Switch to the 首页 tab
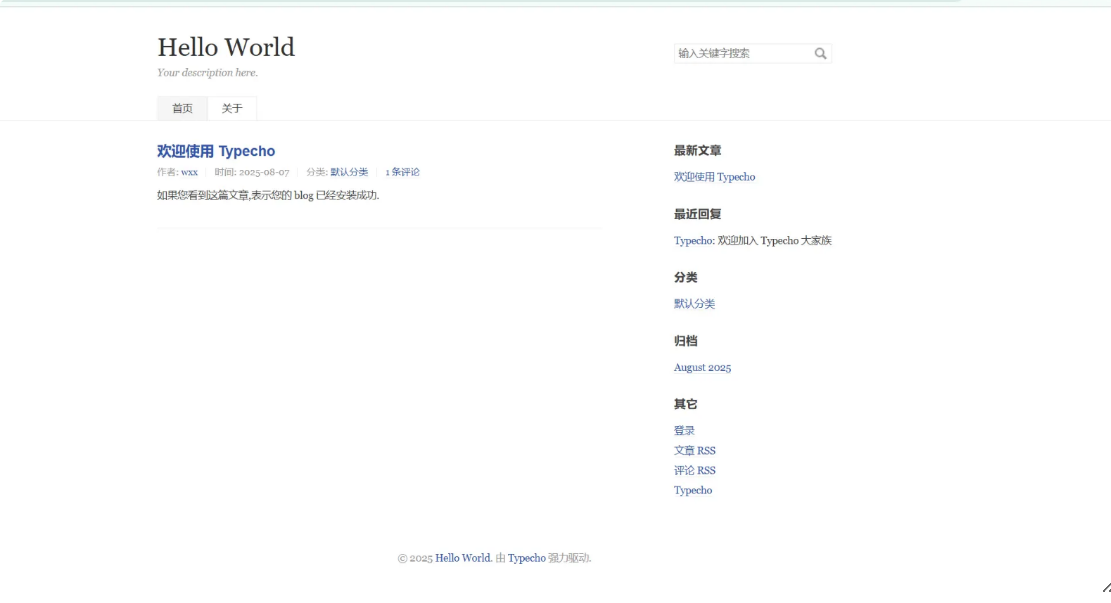 pyautogui.click(x=181, y=108)
